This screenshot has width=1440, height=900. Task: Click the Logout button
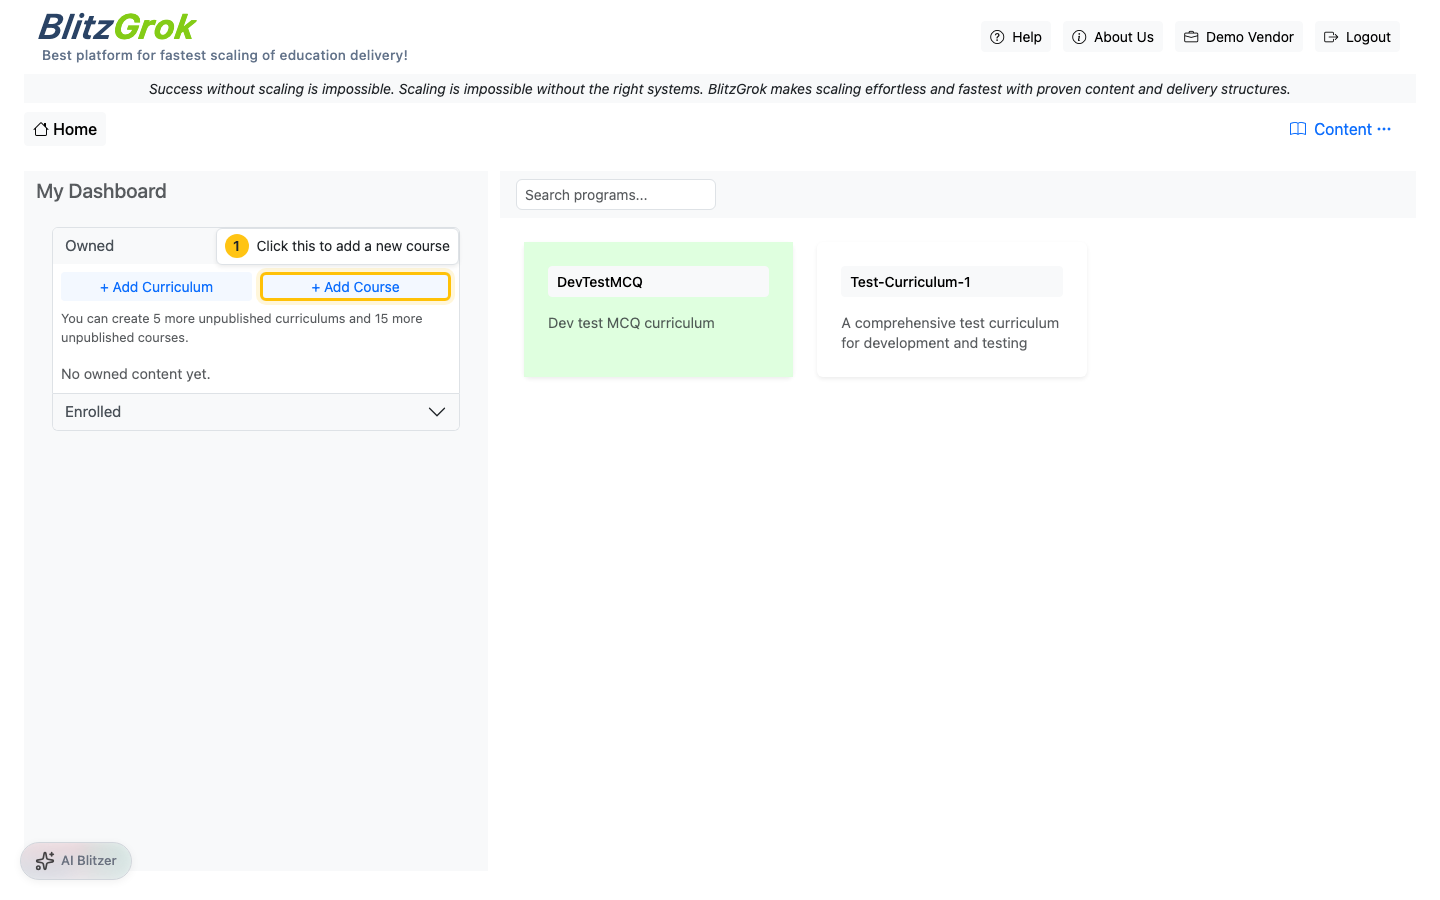point(1357,36)
